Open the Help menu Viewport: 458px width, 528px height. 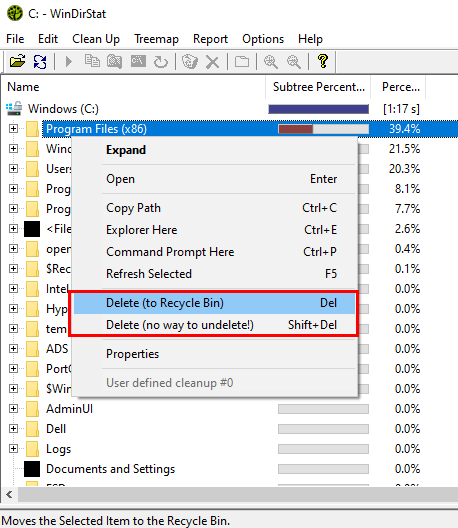[x=310, y=39]
